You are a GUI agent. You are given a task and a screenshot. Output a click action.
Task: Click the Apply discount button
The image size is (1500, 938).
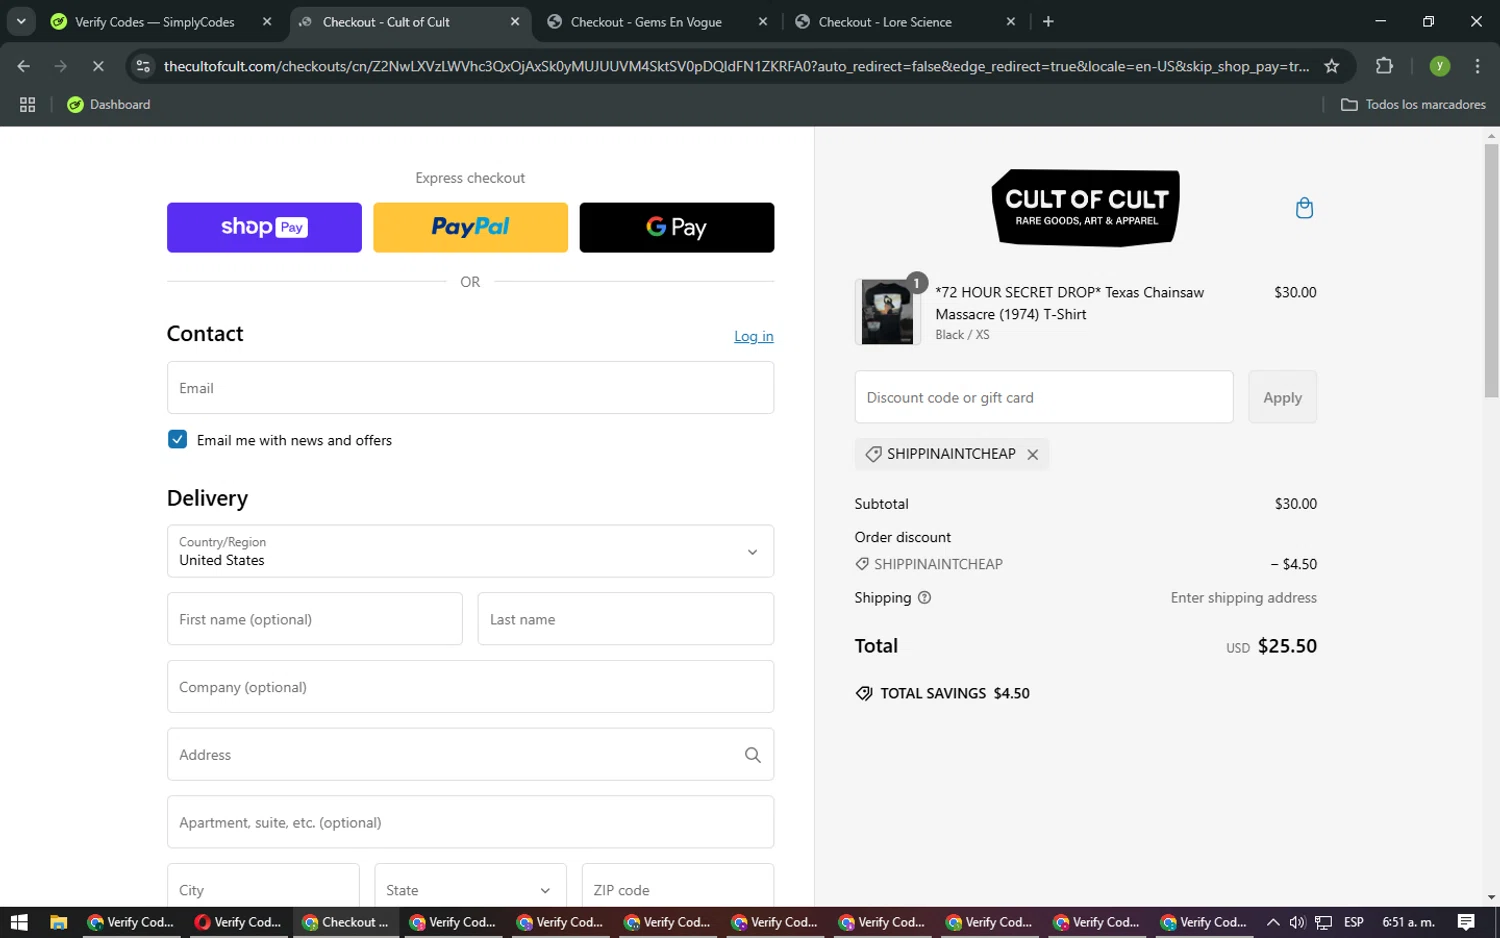pyautogui.click(x=1282, y=397)
